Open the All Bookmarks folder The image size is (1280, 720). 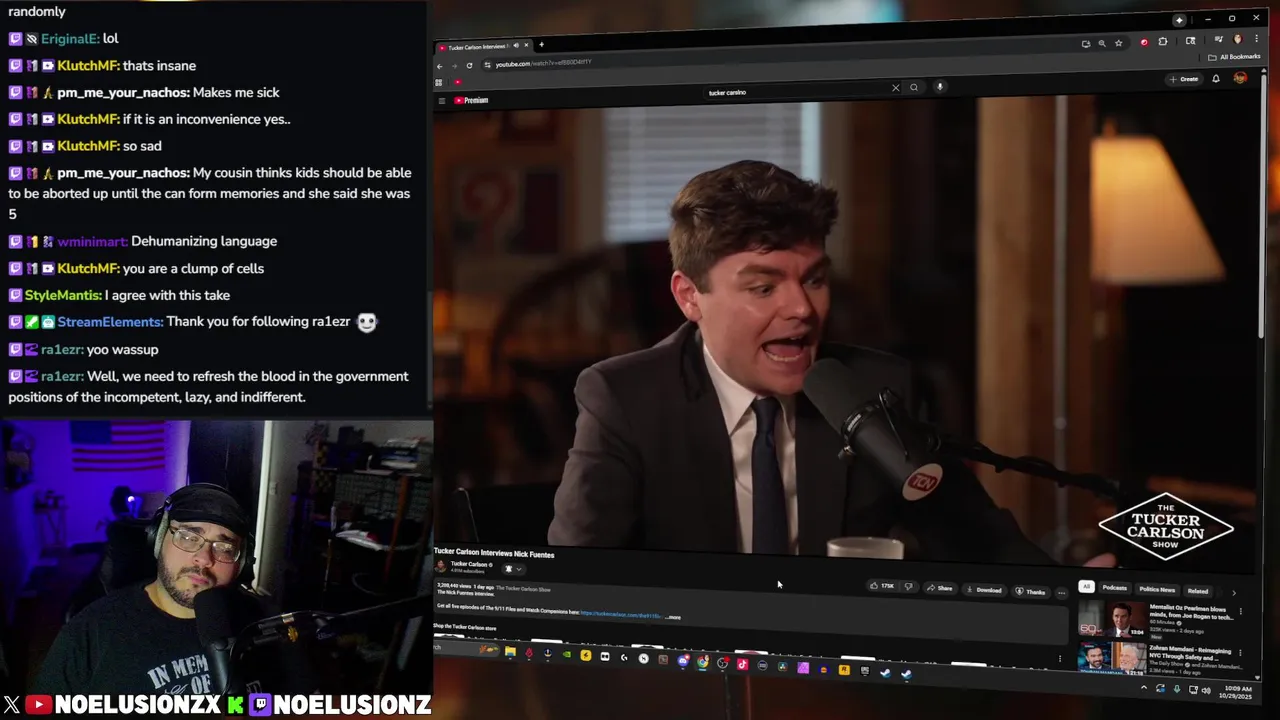pyautogui.click(x=1233, y=57)
